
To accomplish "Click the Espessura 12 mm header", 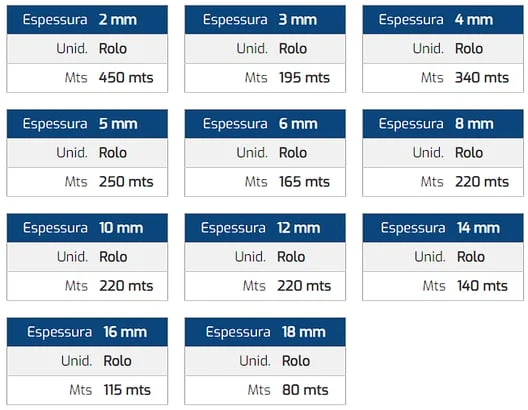I will (x=265, y=228).
